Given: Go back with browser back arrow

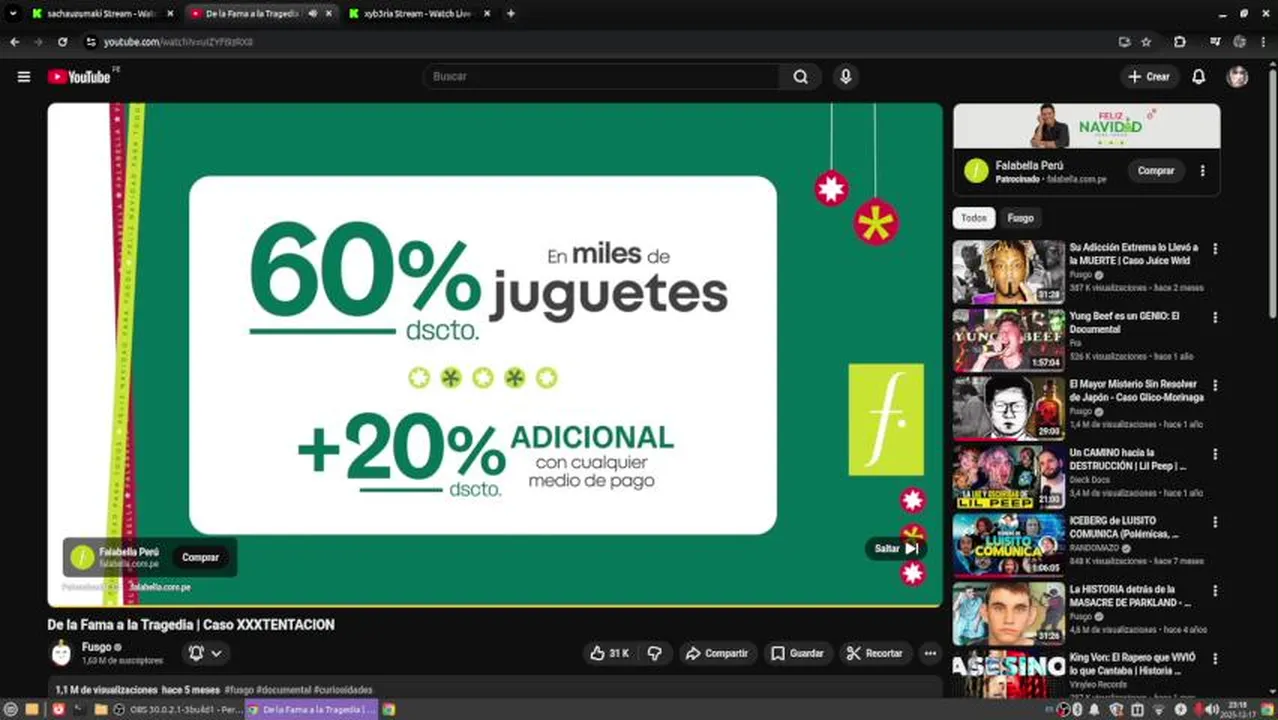Looking at the screenshot, I should (14, 42).
